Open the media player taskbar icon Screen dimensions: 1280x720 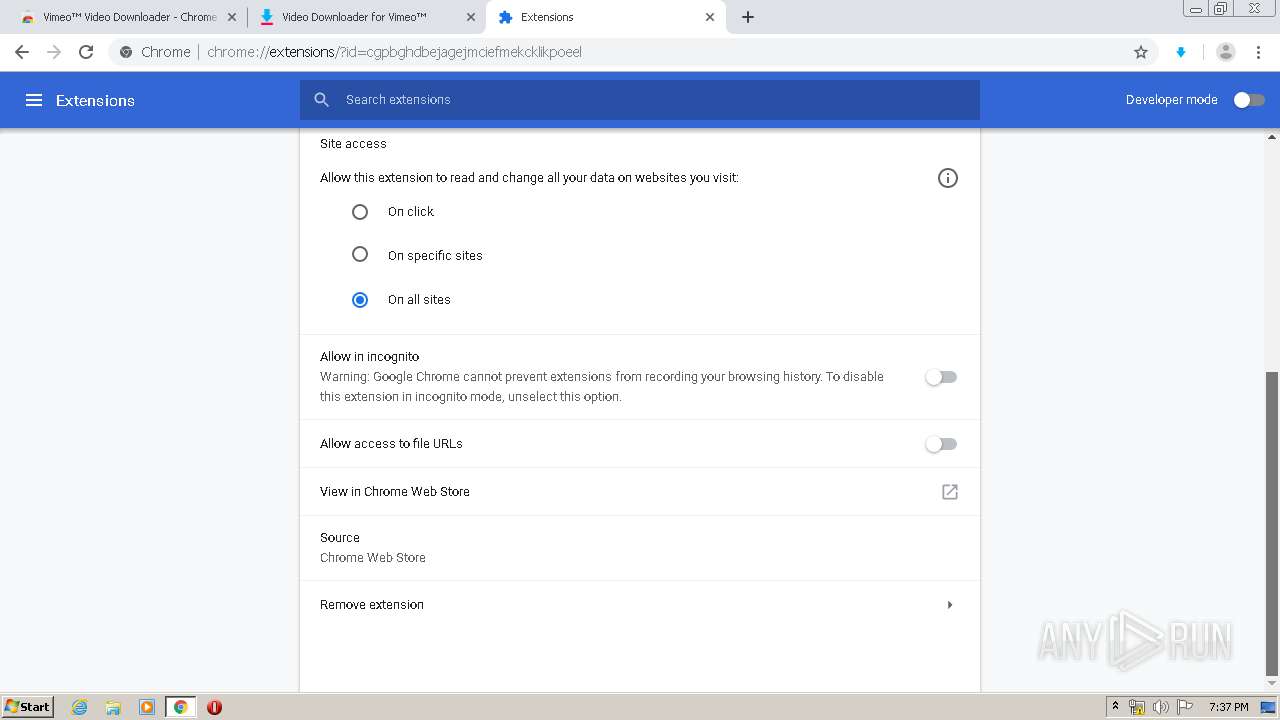pyautogui.click(x=147, y=707)
